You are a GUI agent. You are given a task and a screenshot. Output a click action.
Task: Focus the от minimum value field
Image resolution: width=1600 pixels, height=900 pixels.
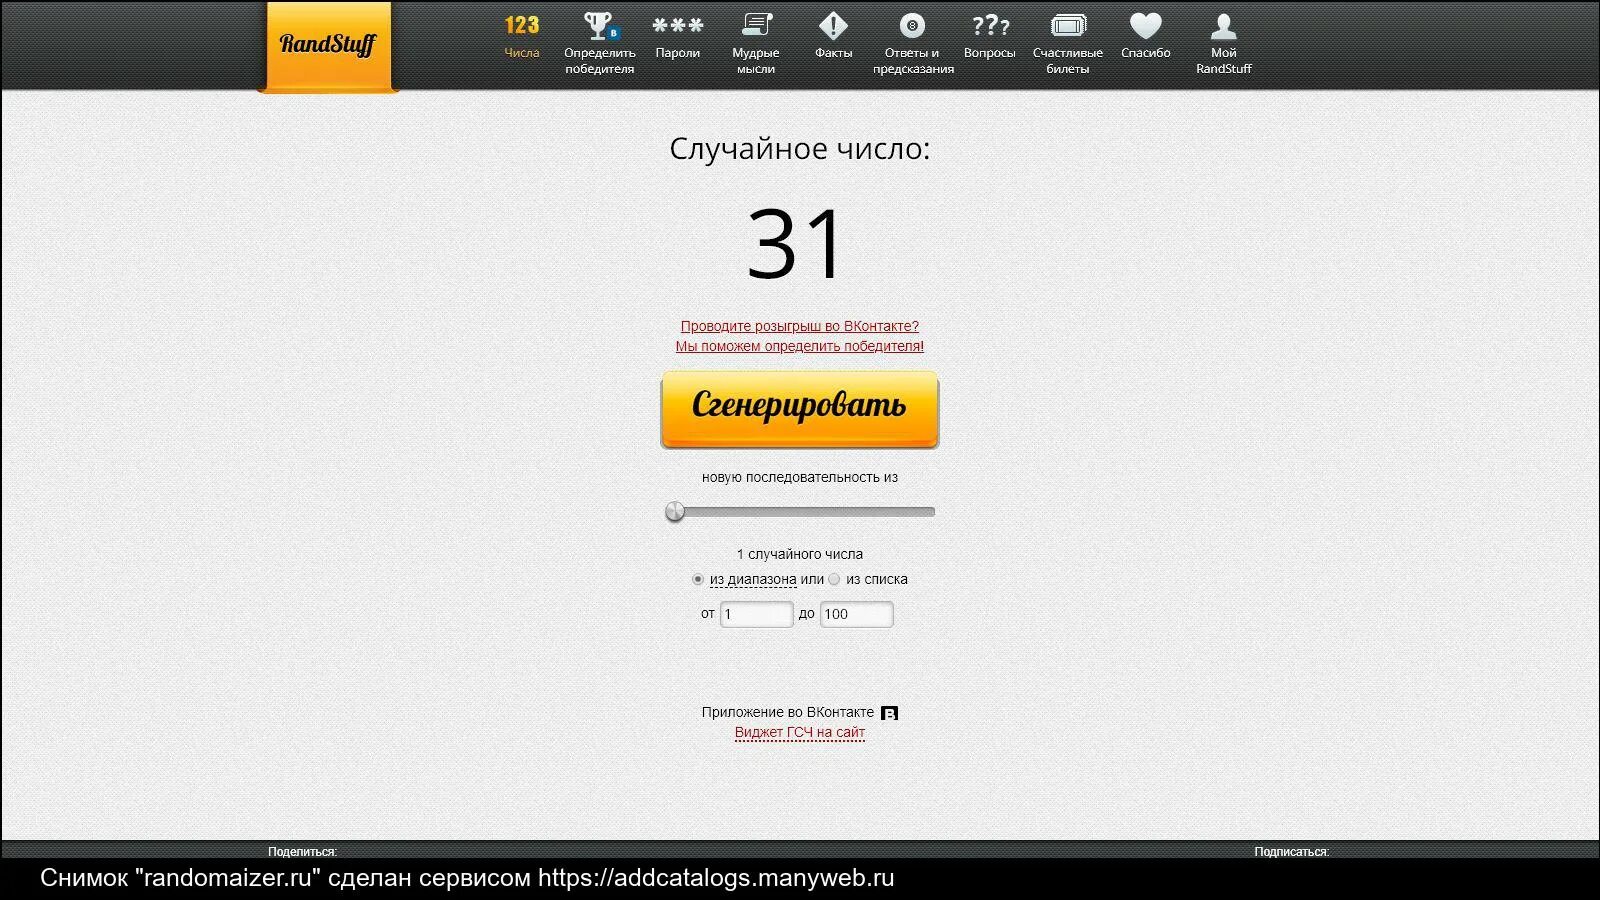coord(756,614)
